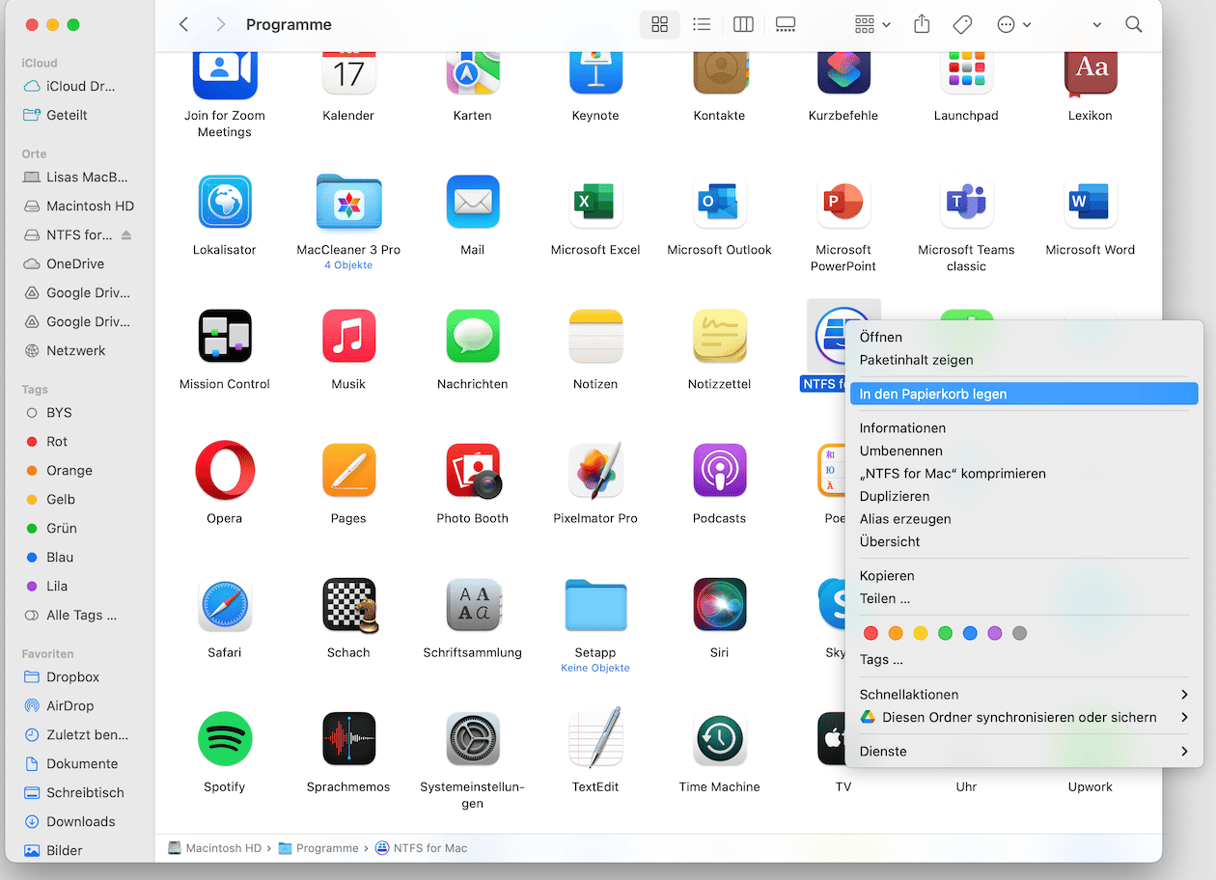Select the Notizzettel app icon
The height and width of the screenshot is (880, 1216).
pos(719,337)
